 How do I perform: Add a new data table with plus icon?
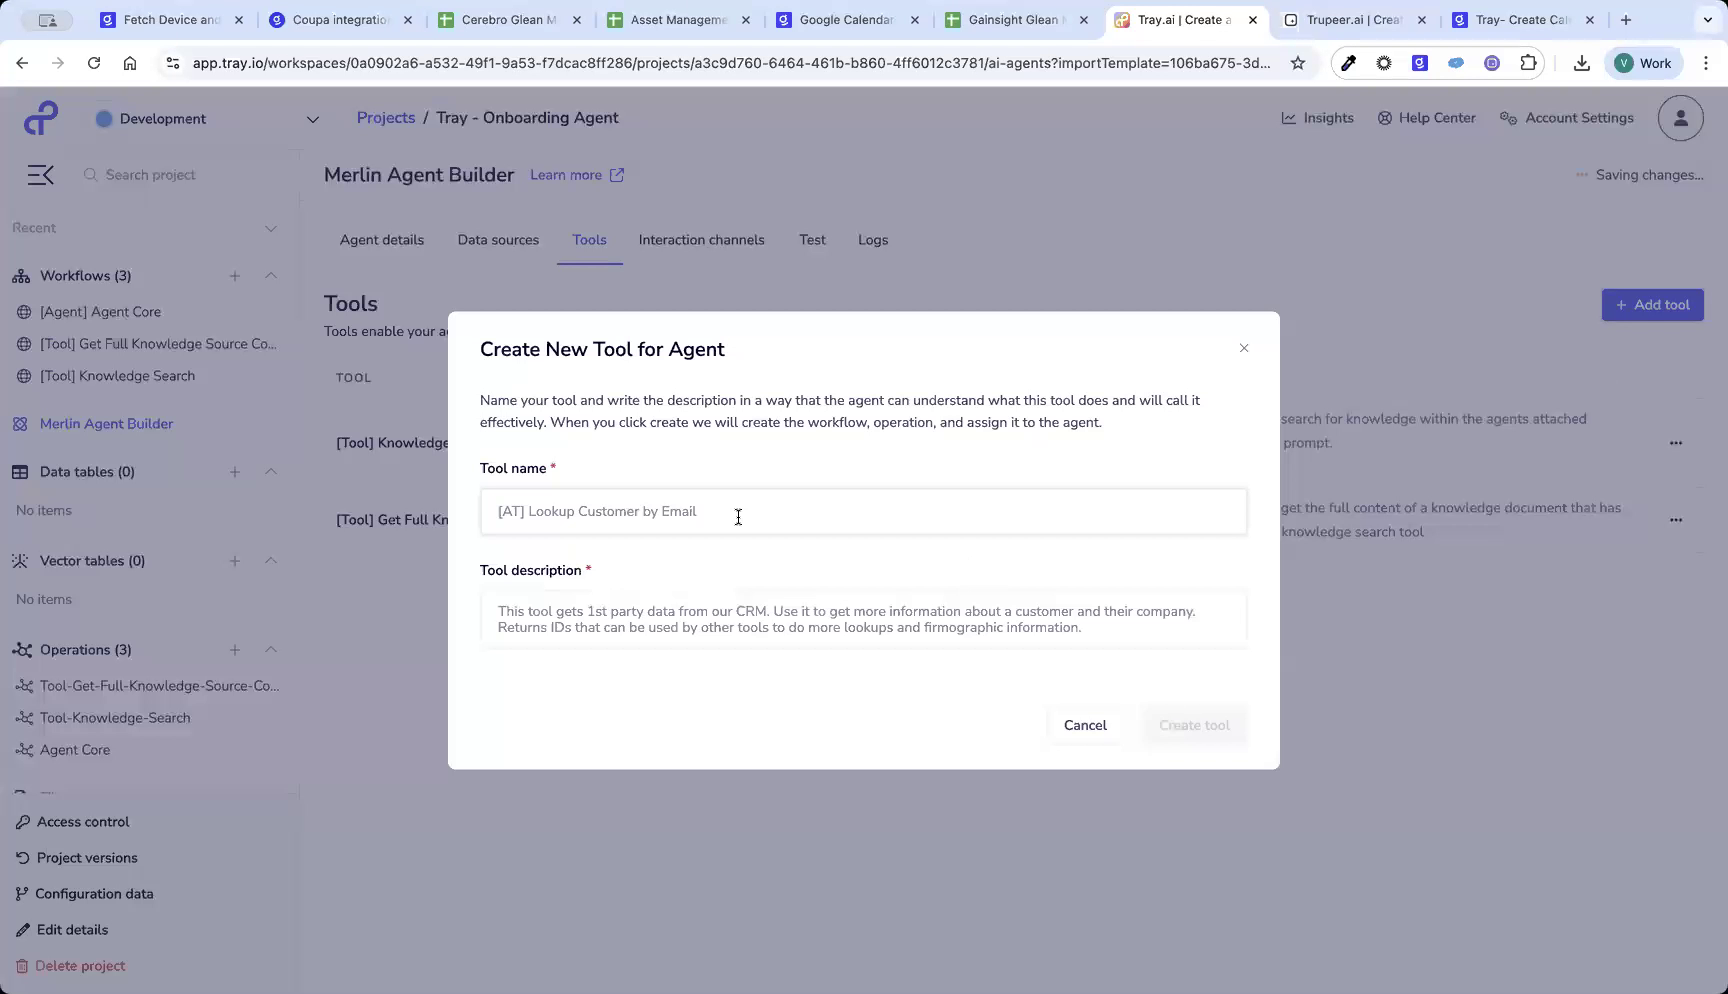pyautogui.click(x=235, y=471)
